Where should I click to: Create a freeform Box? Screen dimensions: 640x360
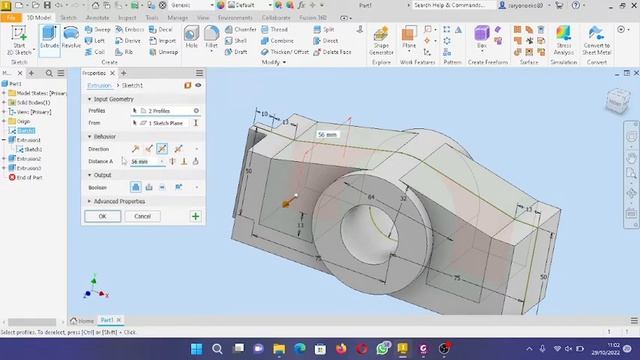(482, 38)
